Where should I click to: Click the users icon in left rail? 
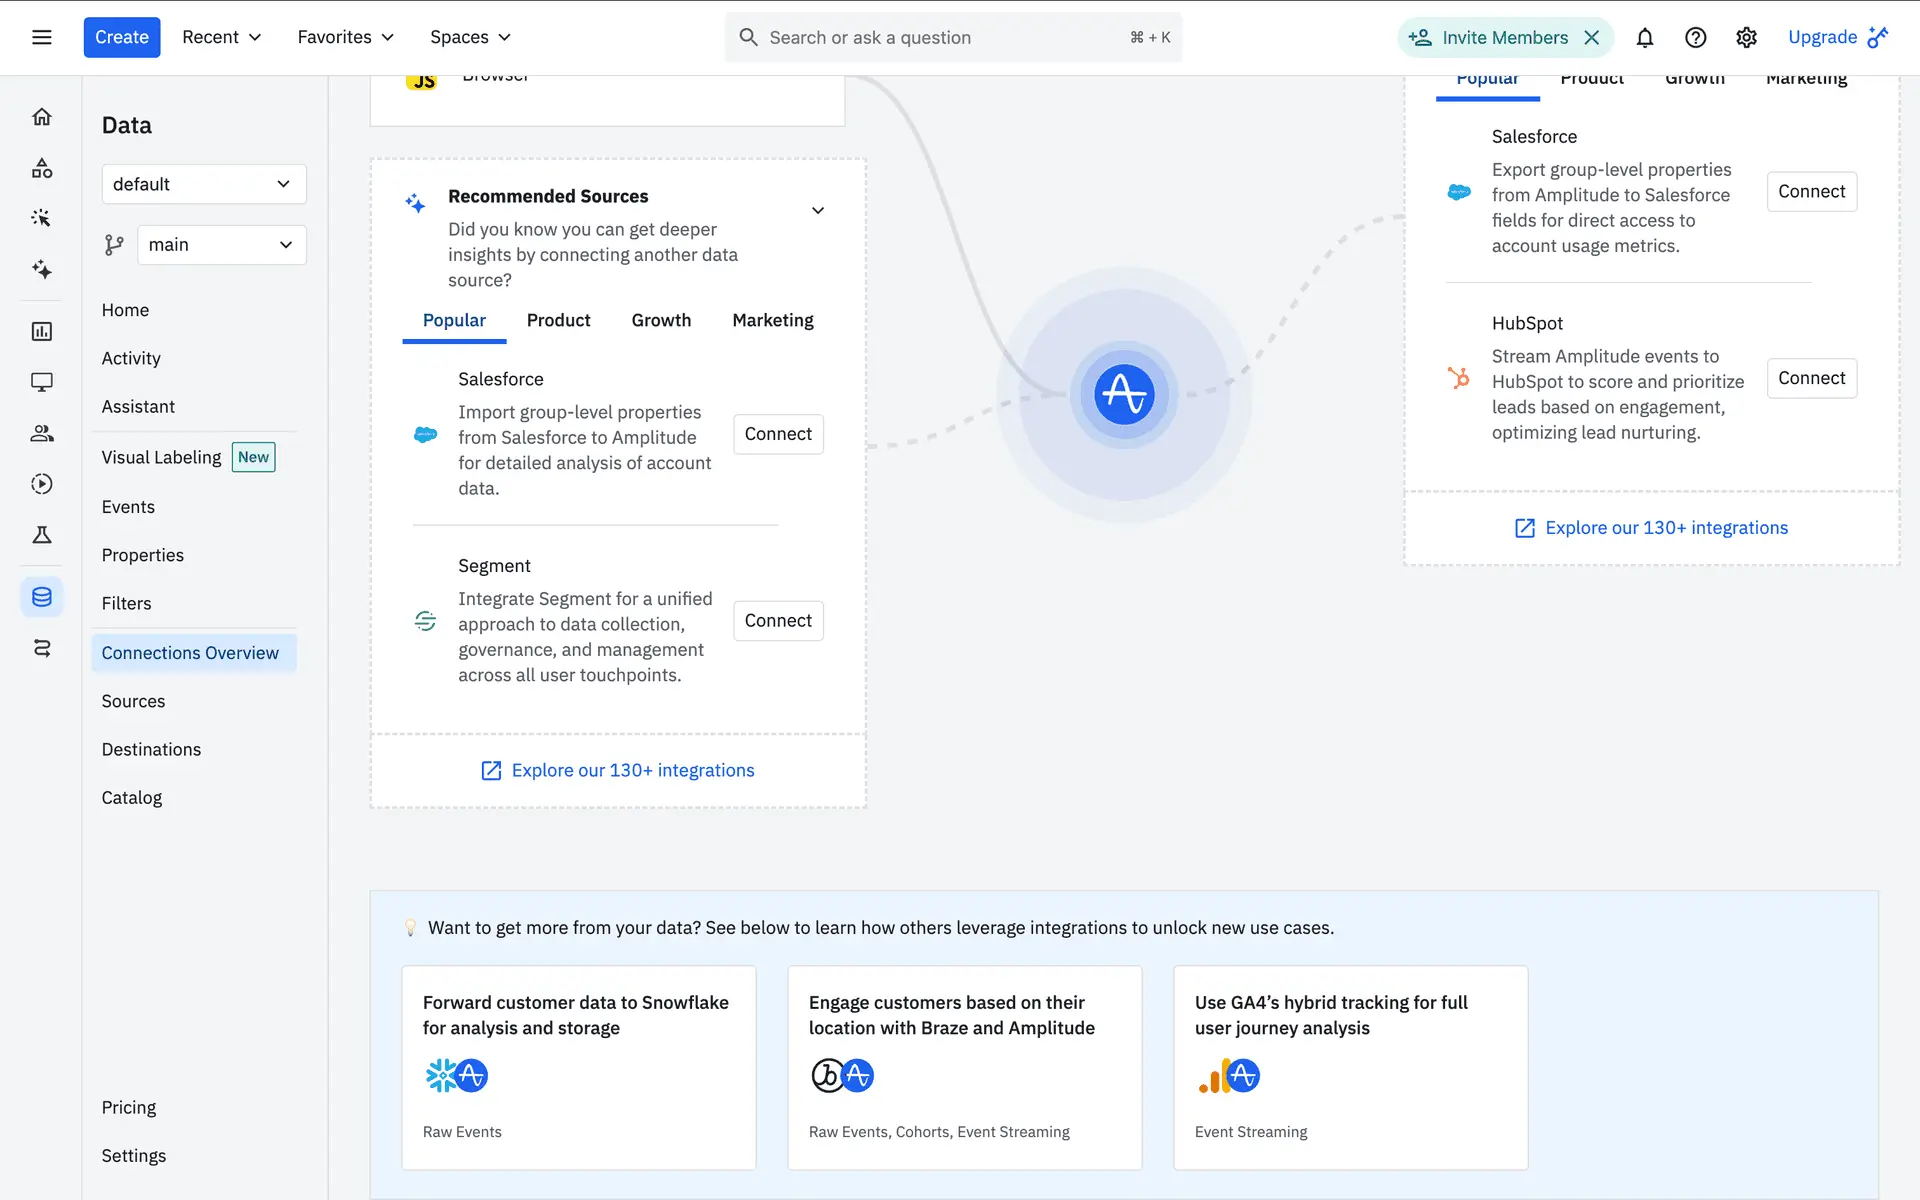click(x=41, y=433)
